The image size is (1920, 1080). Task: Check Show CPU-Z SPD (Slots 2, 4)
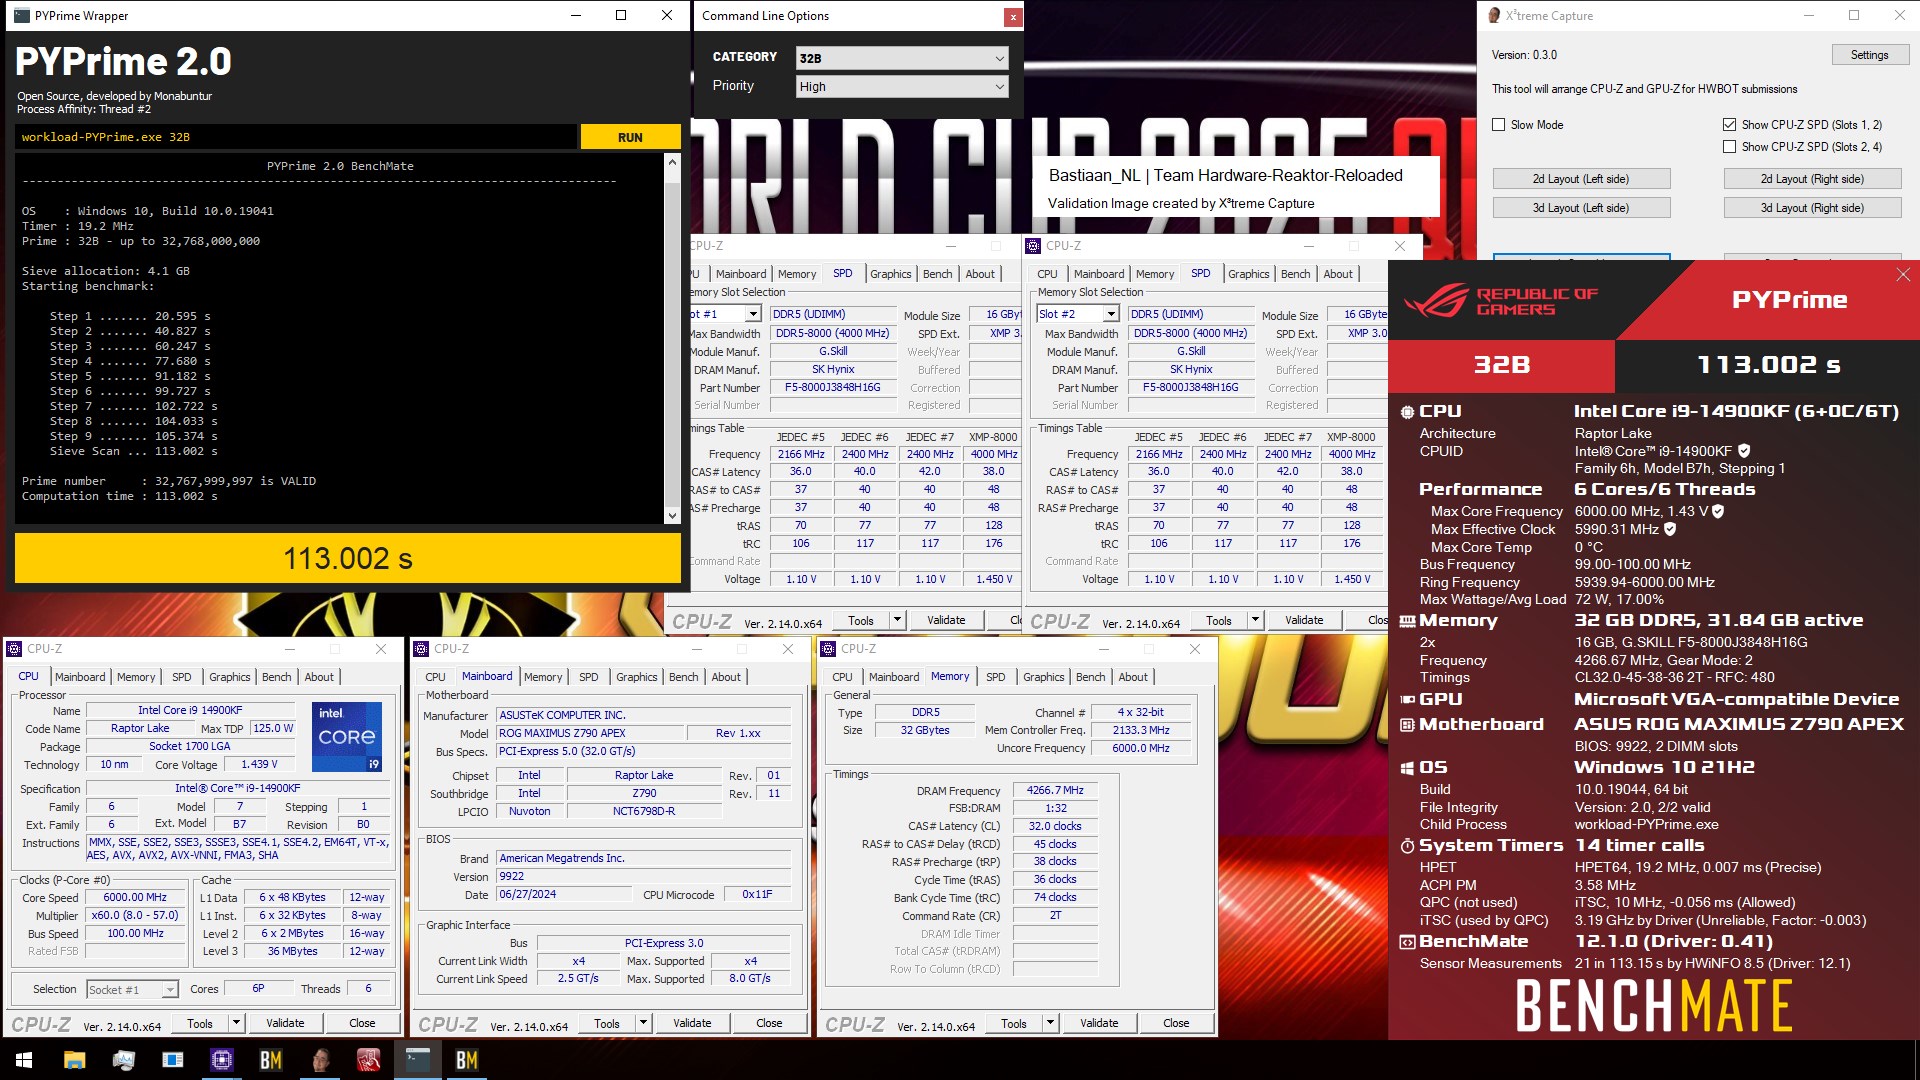1729,147
